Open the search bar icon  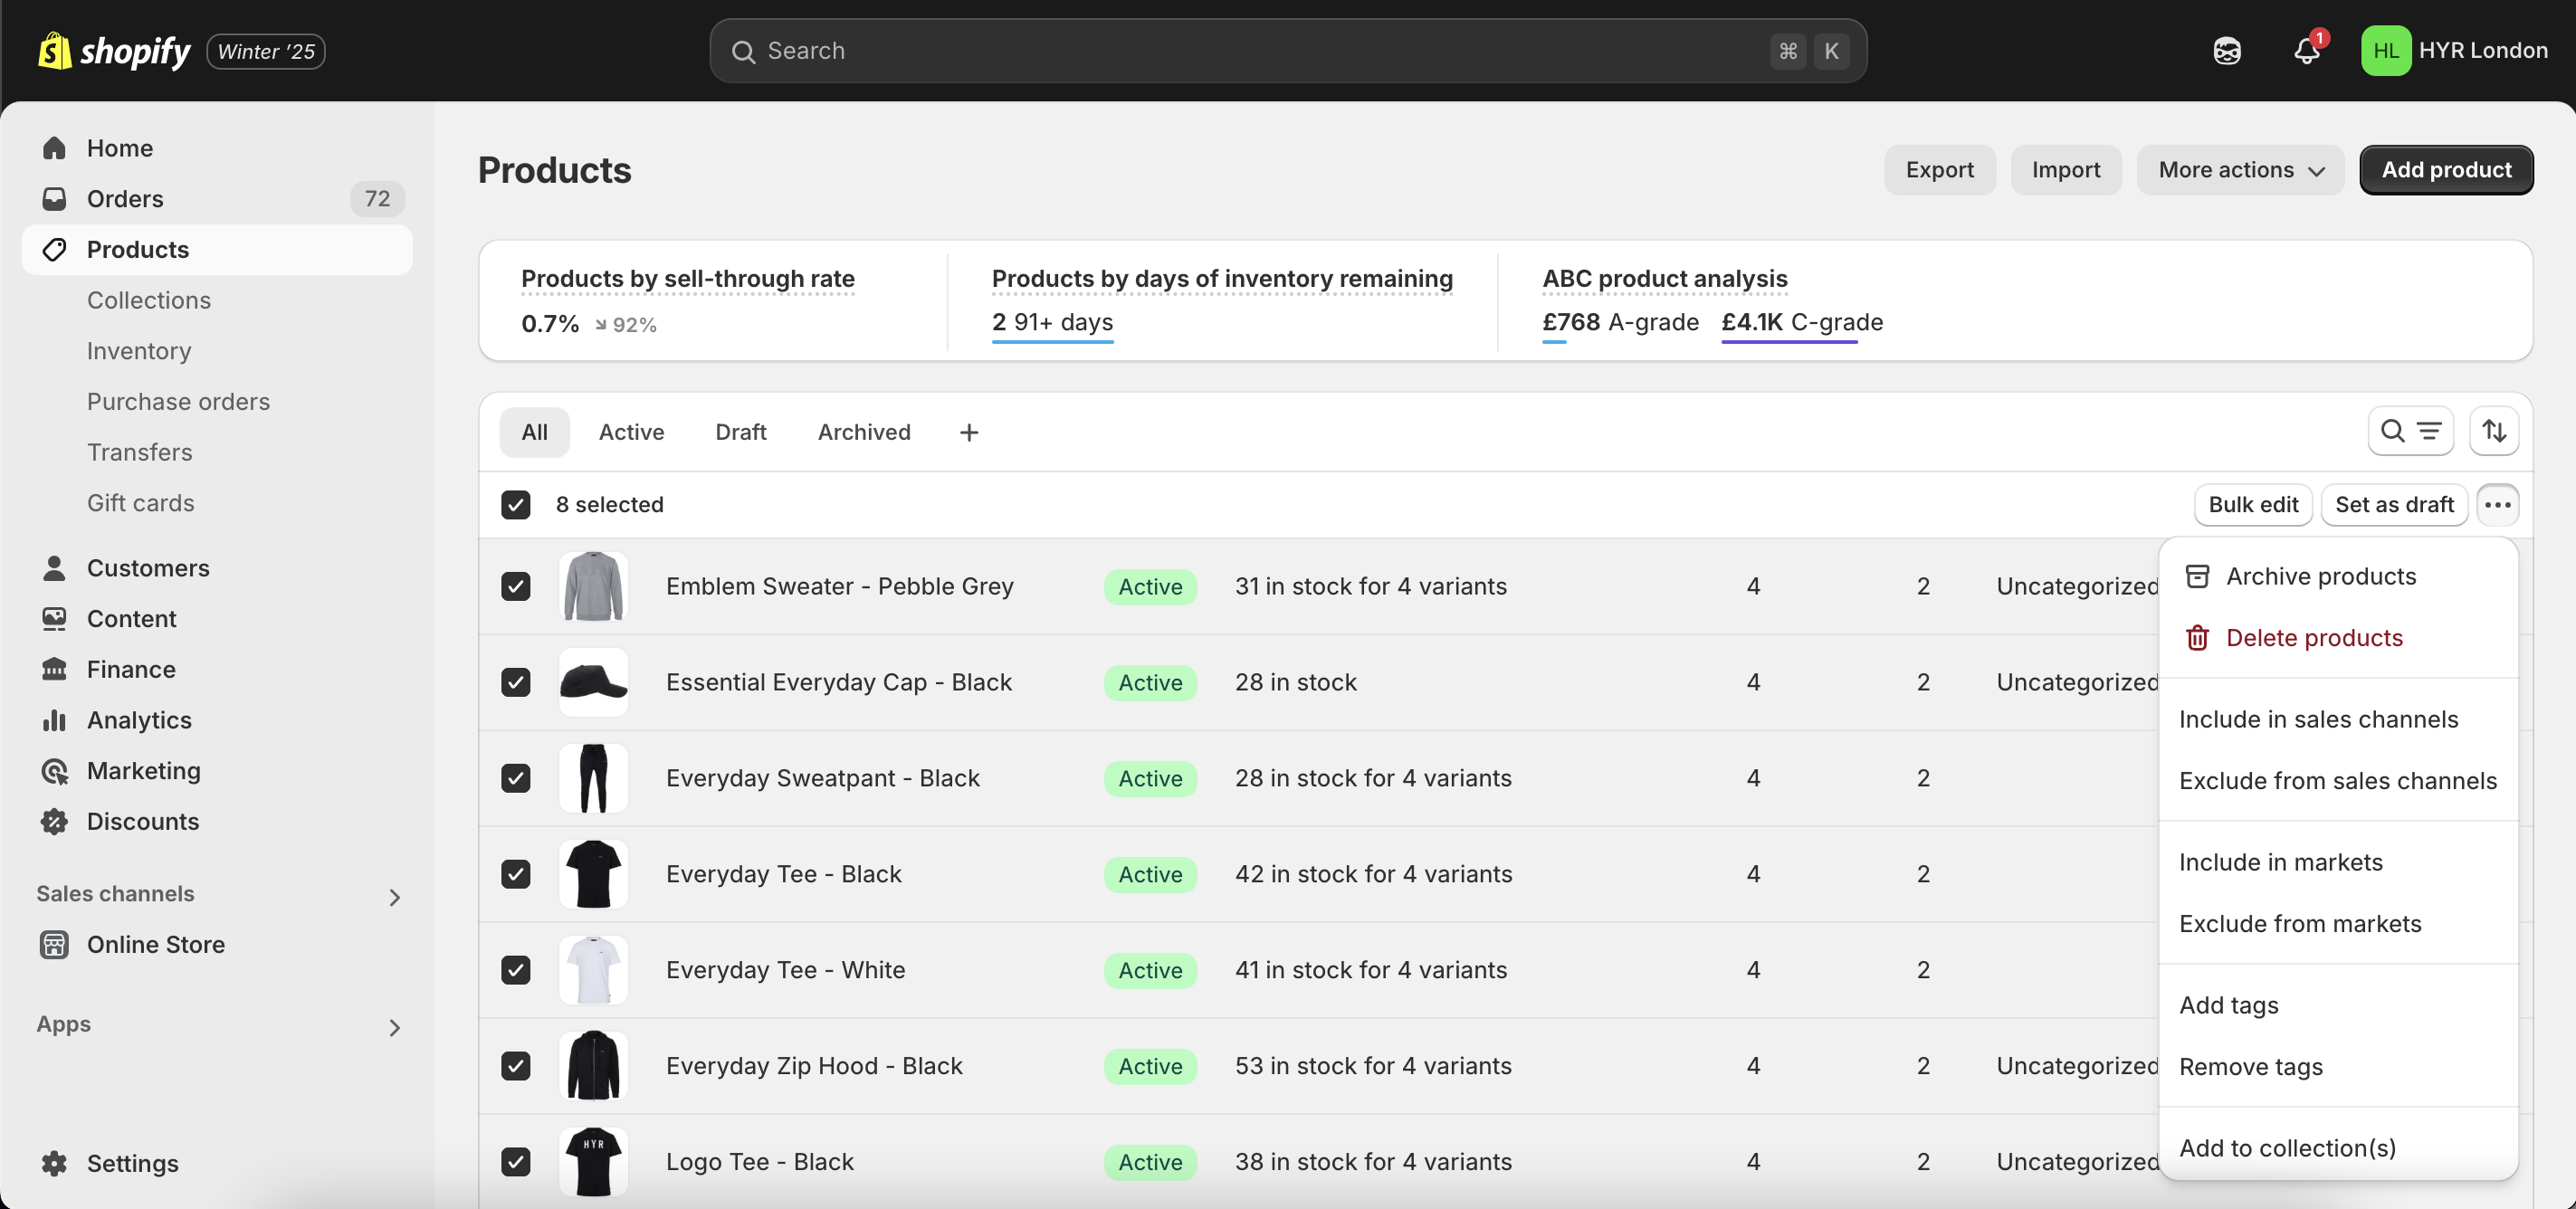2392,431
